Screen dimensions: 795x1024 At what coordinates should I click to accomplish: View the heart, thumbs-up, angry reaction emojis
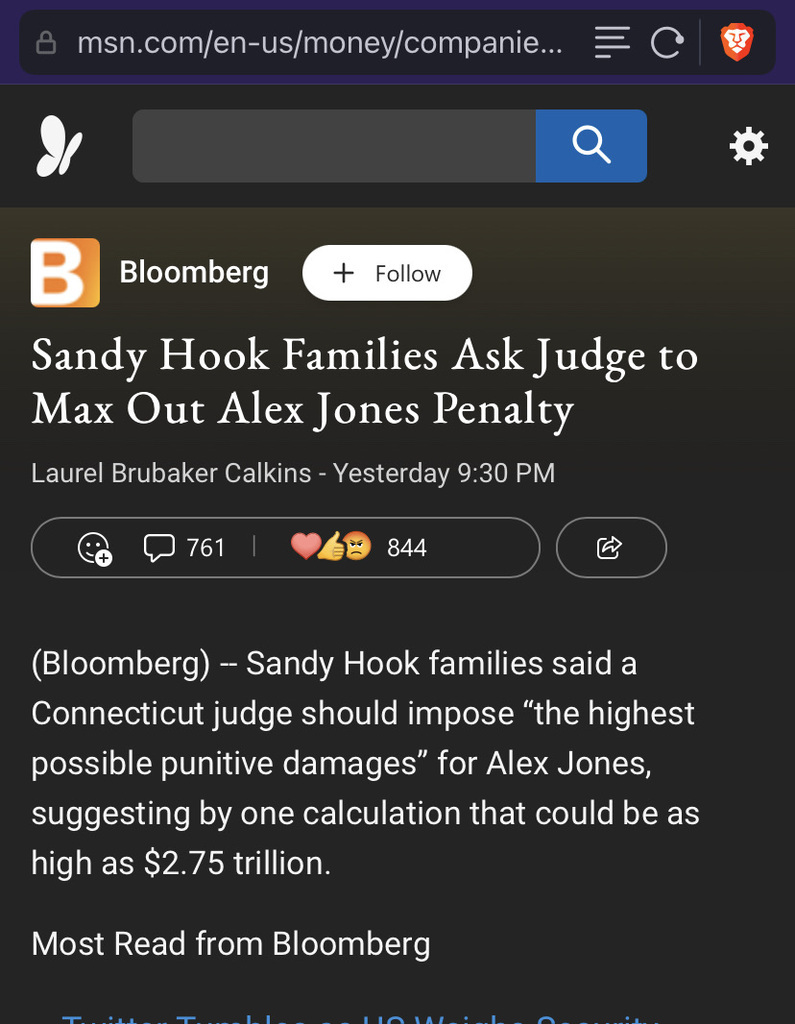tap(331, 547)
